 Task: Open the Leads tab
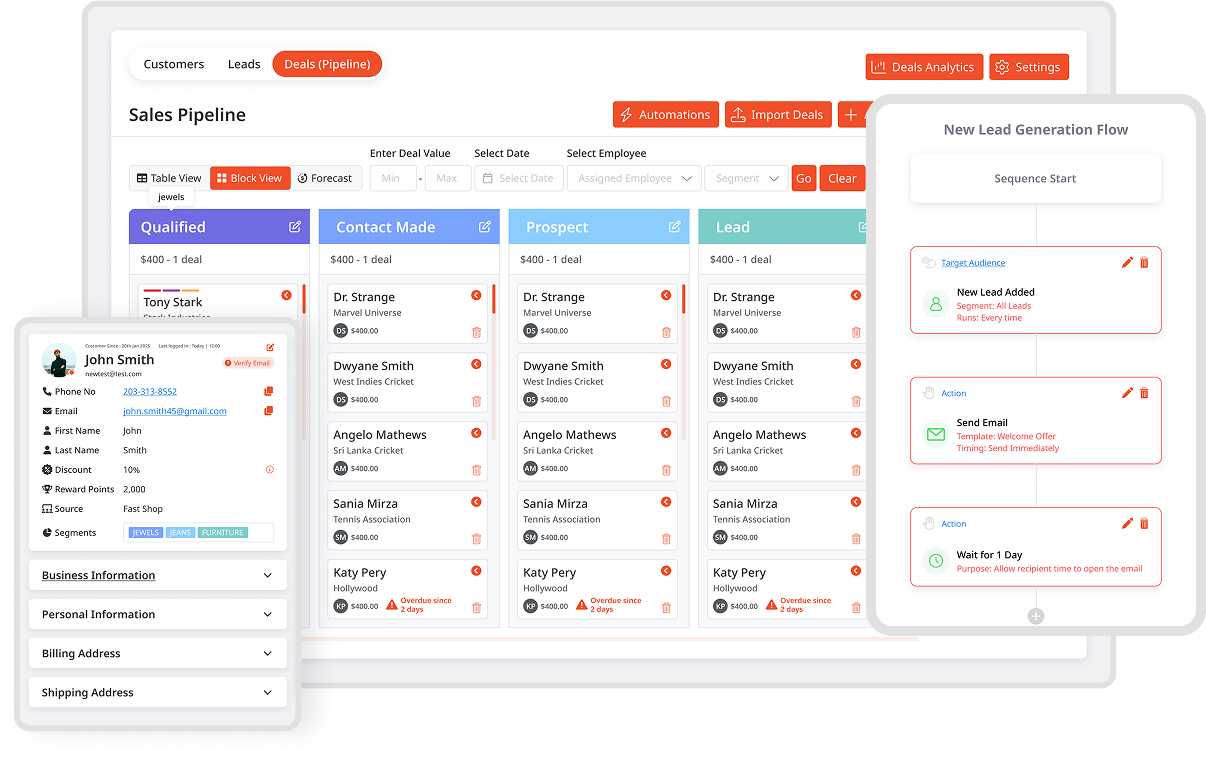(244, 64)
